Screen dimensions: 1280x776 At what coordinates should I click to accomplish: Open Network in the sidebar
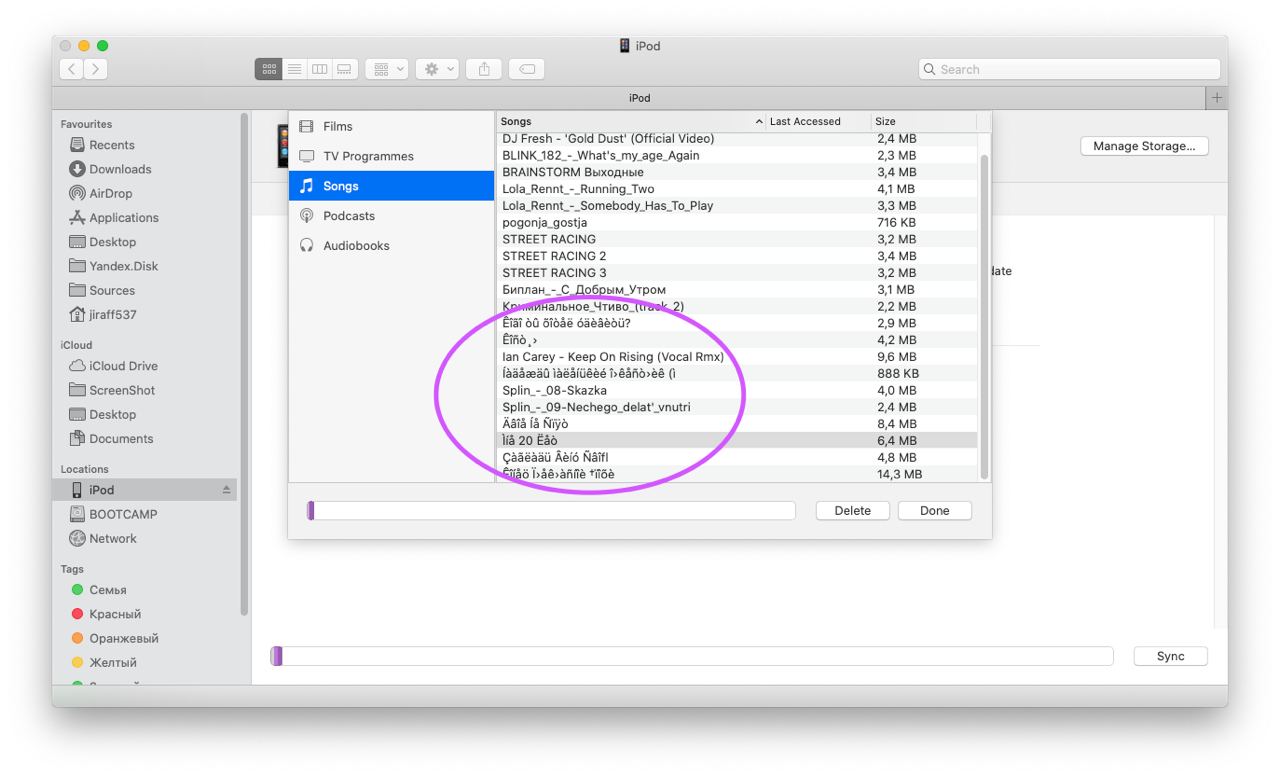[x=112, y=538]
